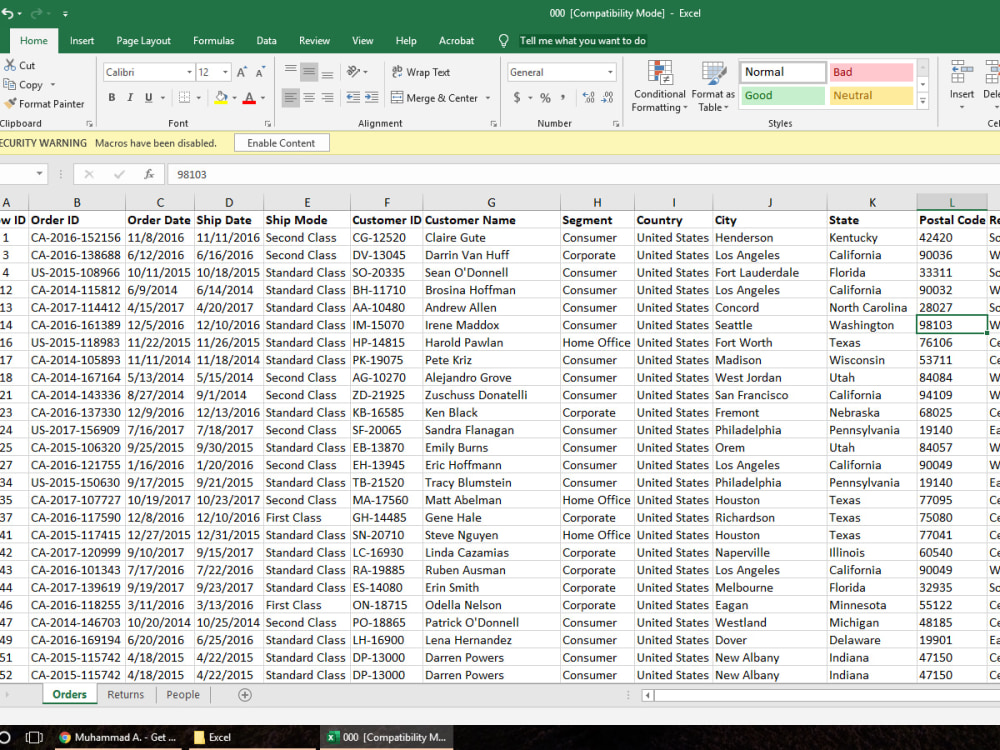This screenshot has width=1000, height=750.
Task: Click the Copy icon in Clipboard
Action: [x=10, y=84]
